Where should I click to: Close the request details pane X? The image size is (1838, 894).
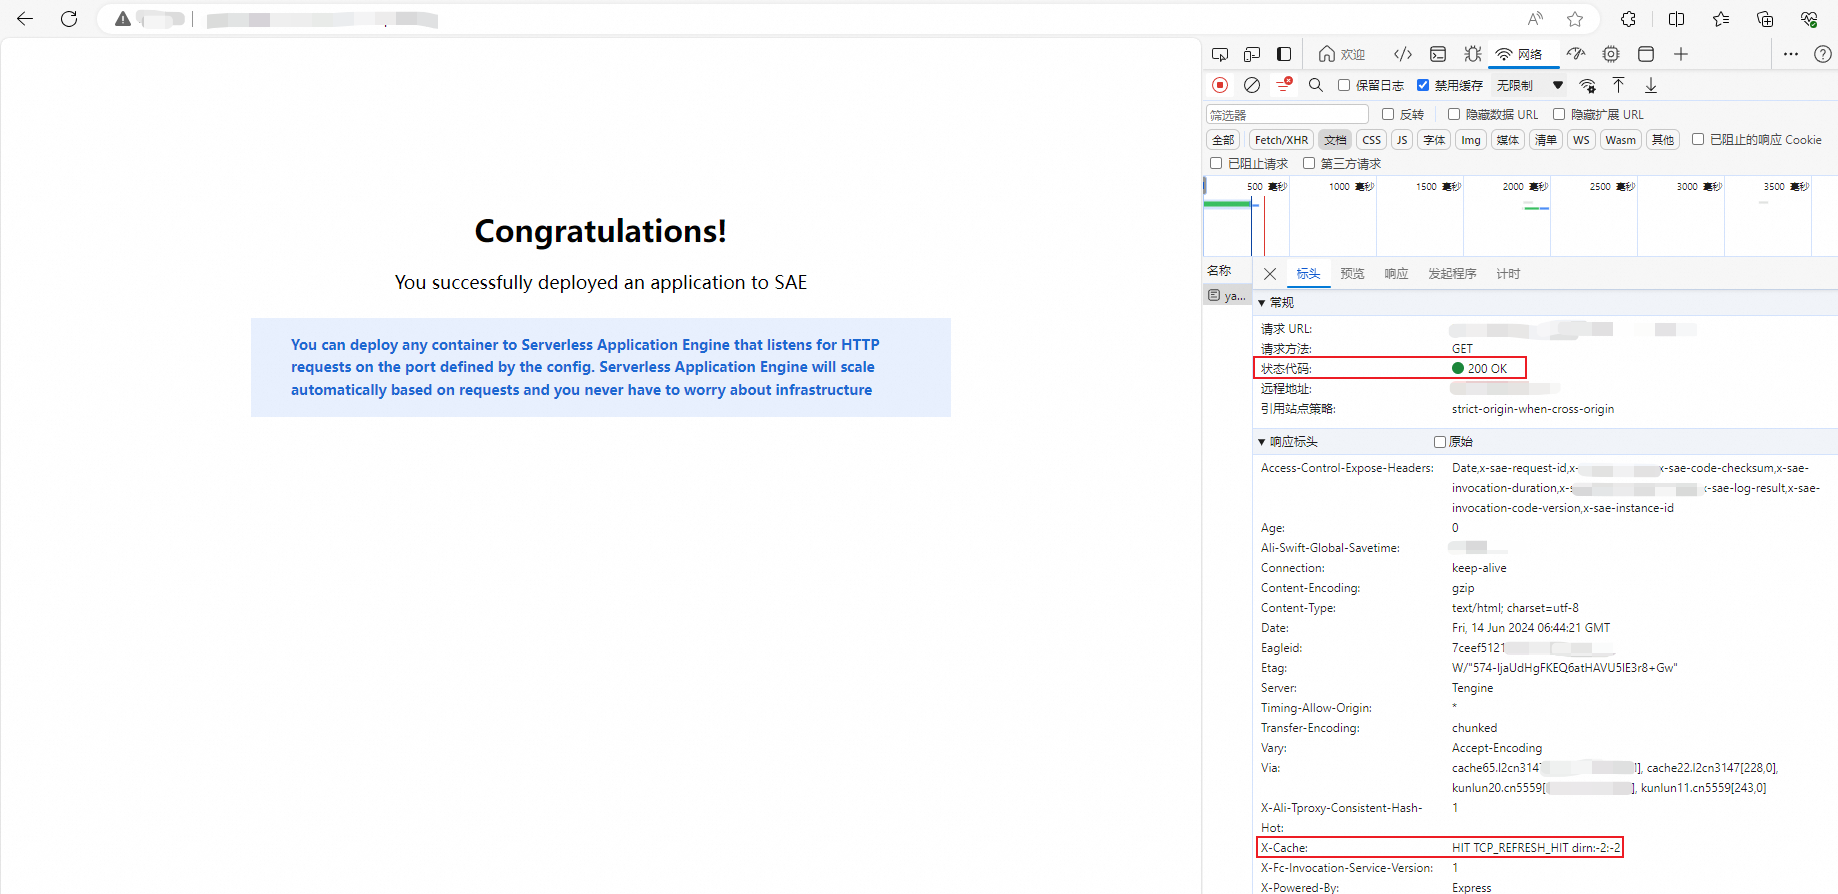point(1270,274)
